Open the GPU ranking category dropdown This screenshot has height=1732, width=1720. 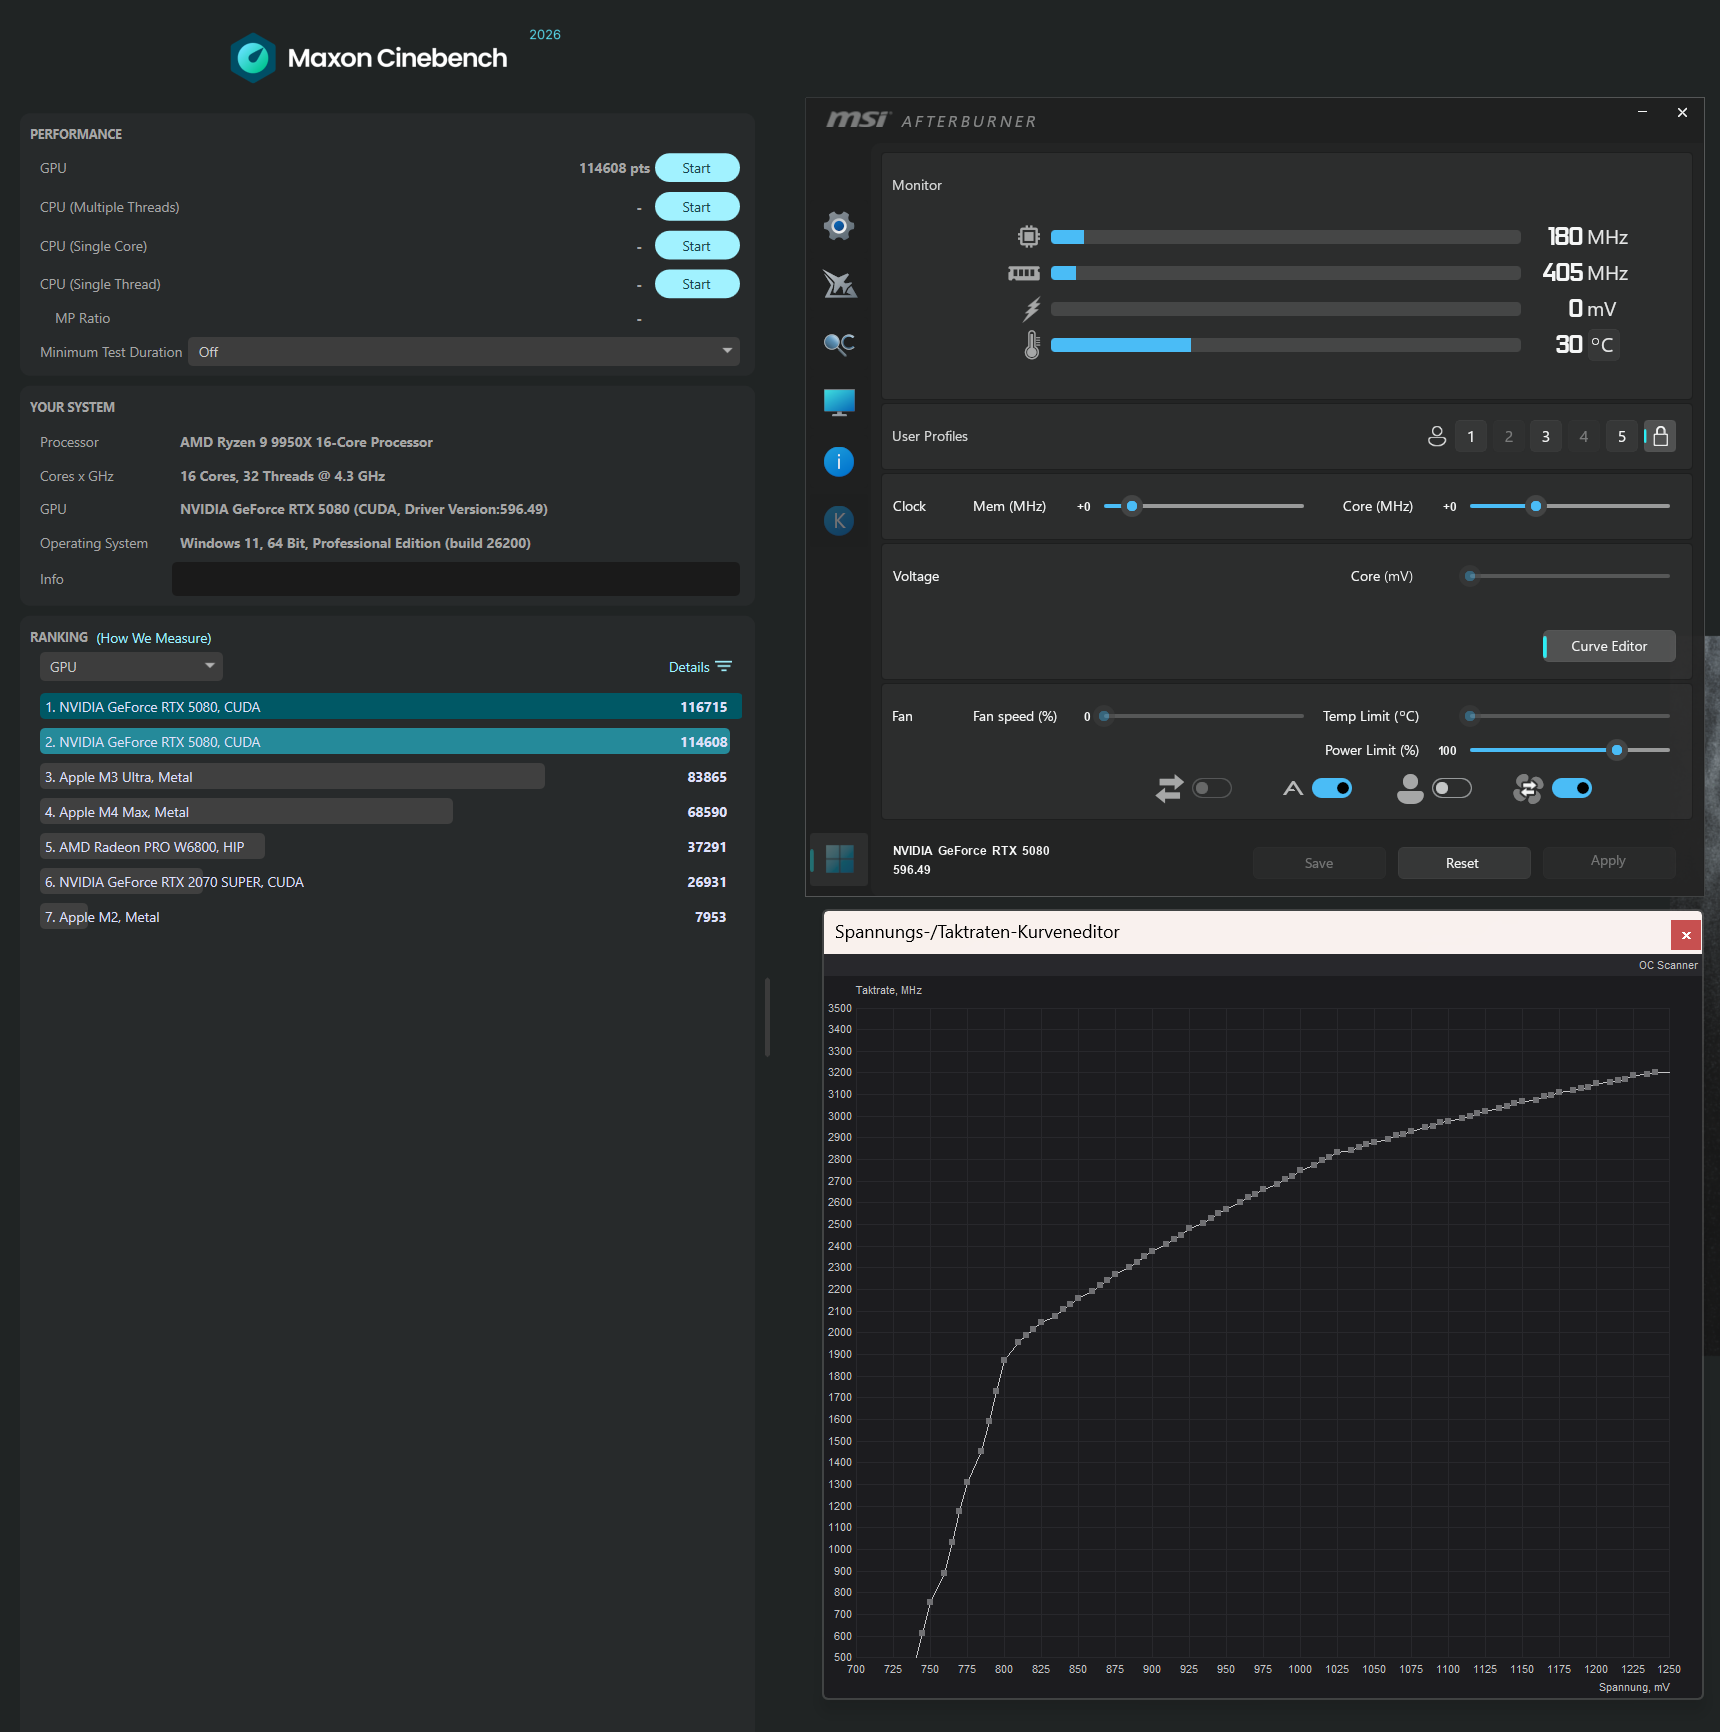pyautogui.click(x=131, y=667)
